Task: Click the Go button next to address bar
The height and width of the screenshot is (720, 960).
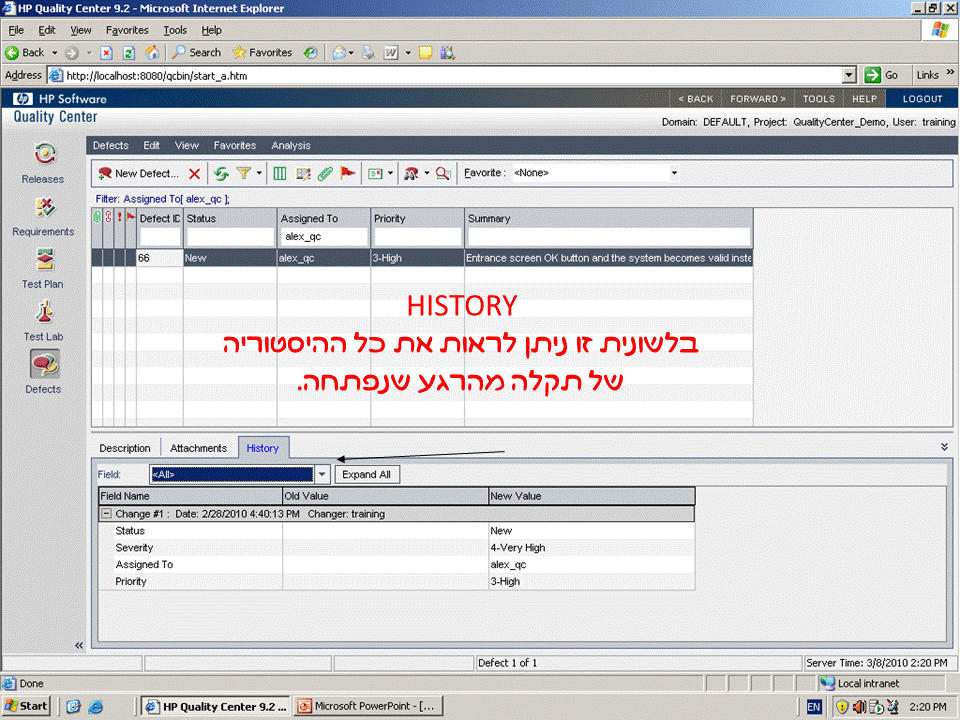Action: [882, 75]
